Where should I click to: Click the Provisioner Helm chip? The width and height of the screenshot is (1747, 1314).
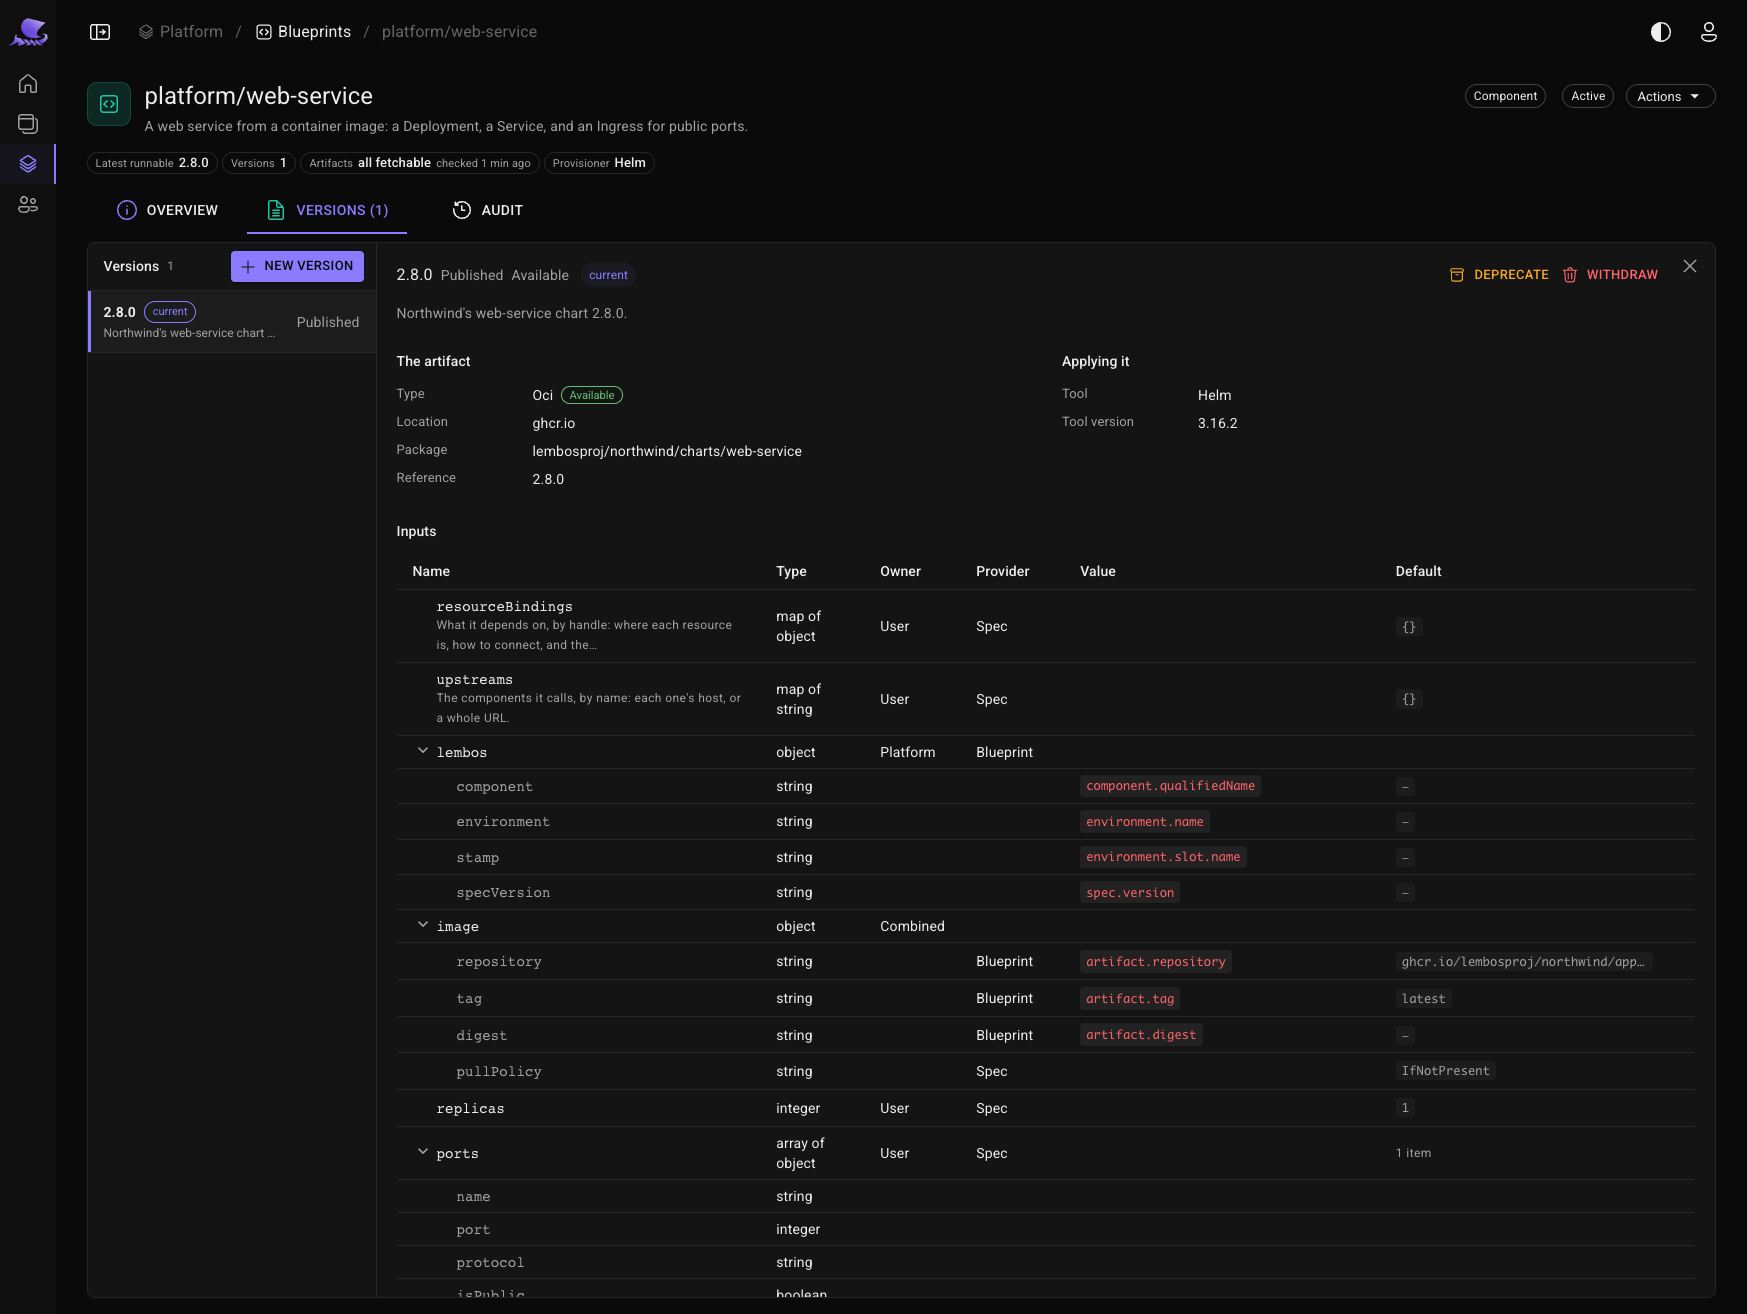[599, 163]
